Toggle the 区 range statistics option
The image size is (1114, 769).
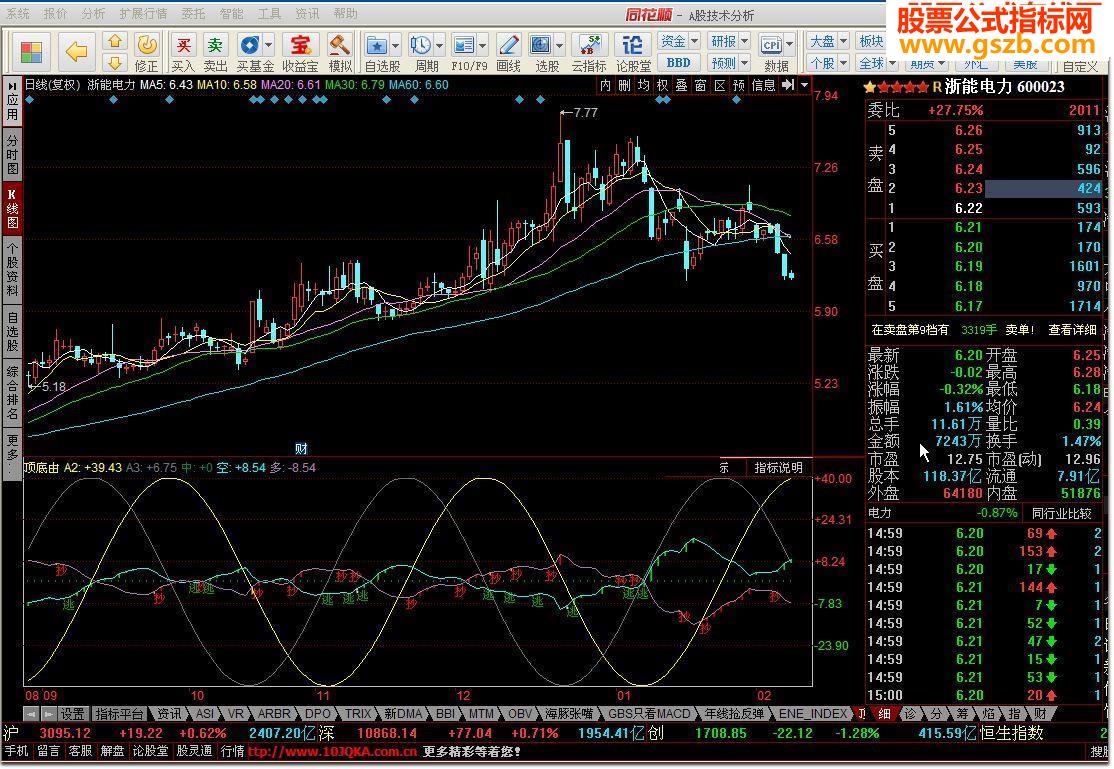click(x=720, y=85)
